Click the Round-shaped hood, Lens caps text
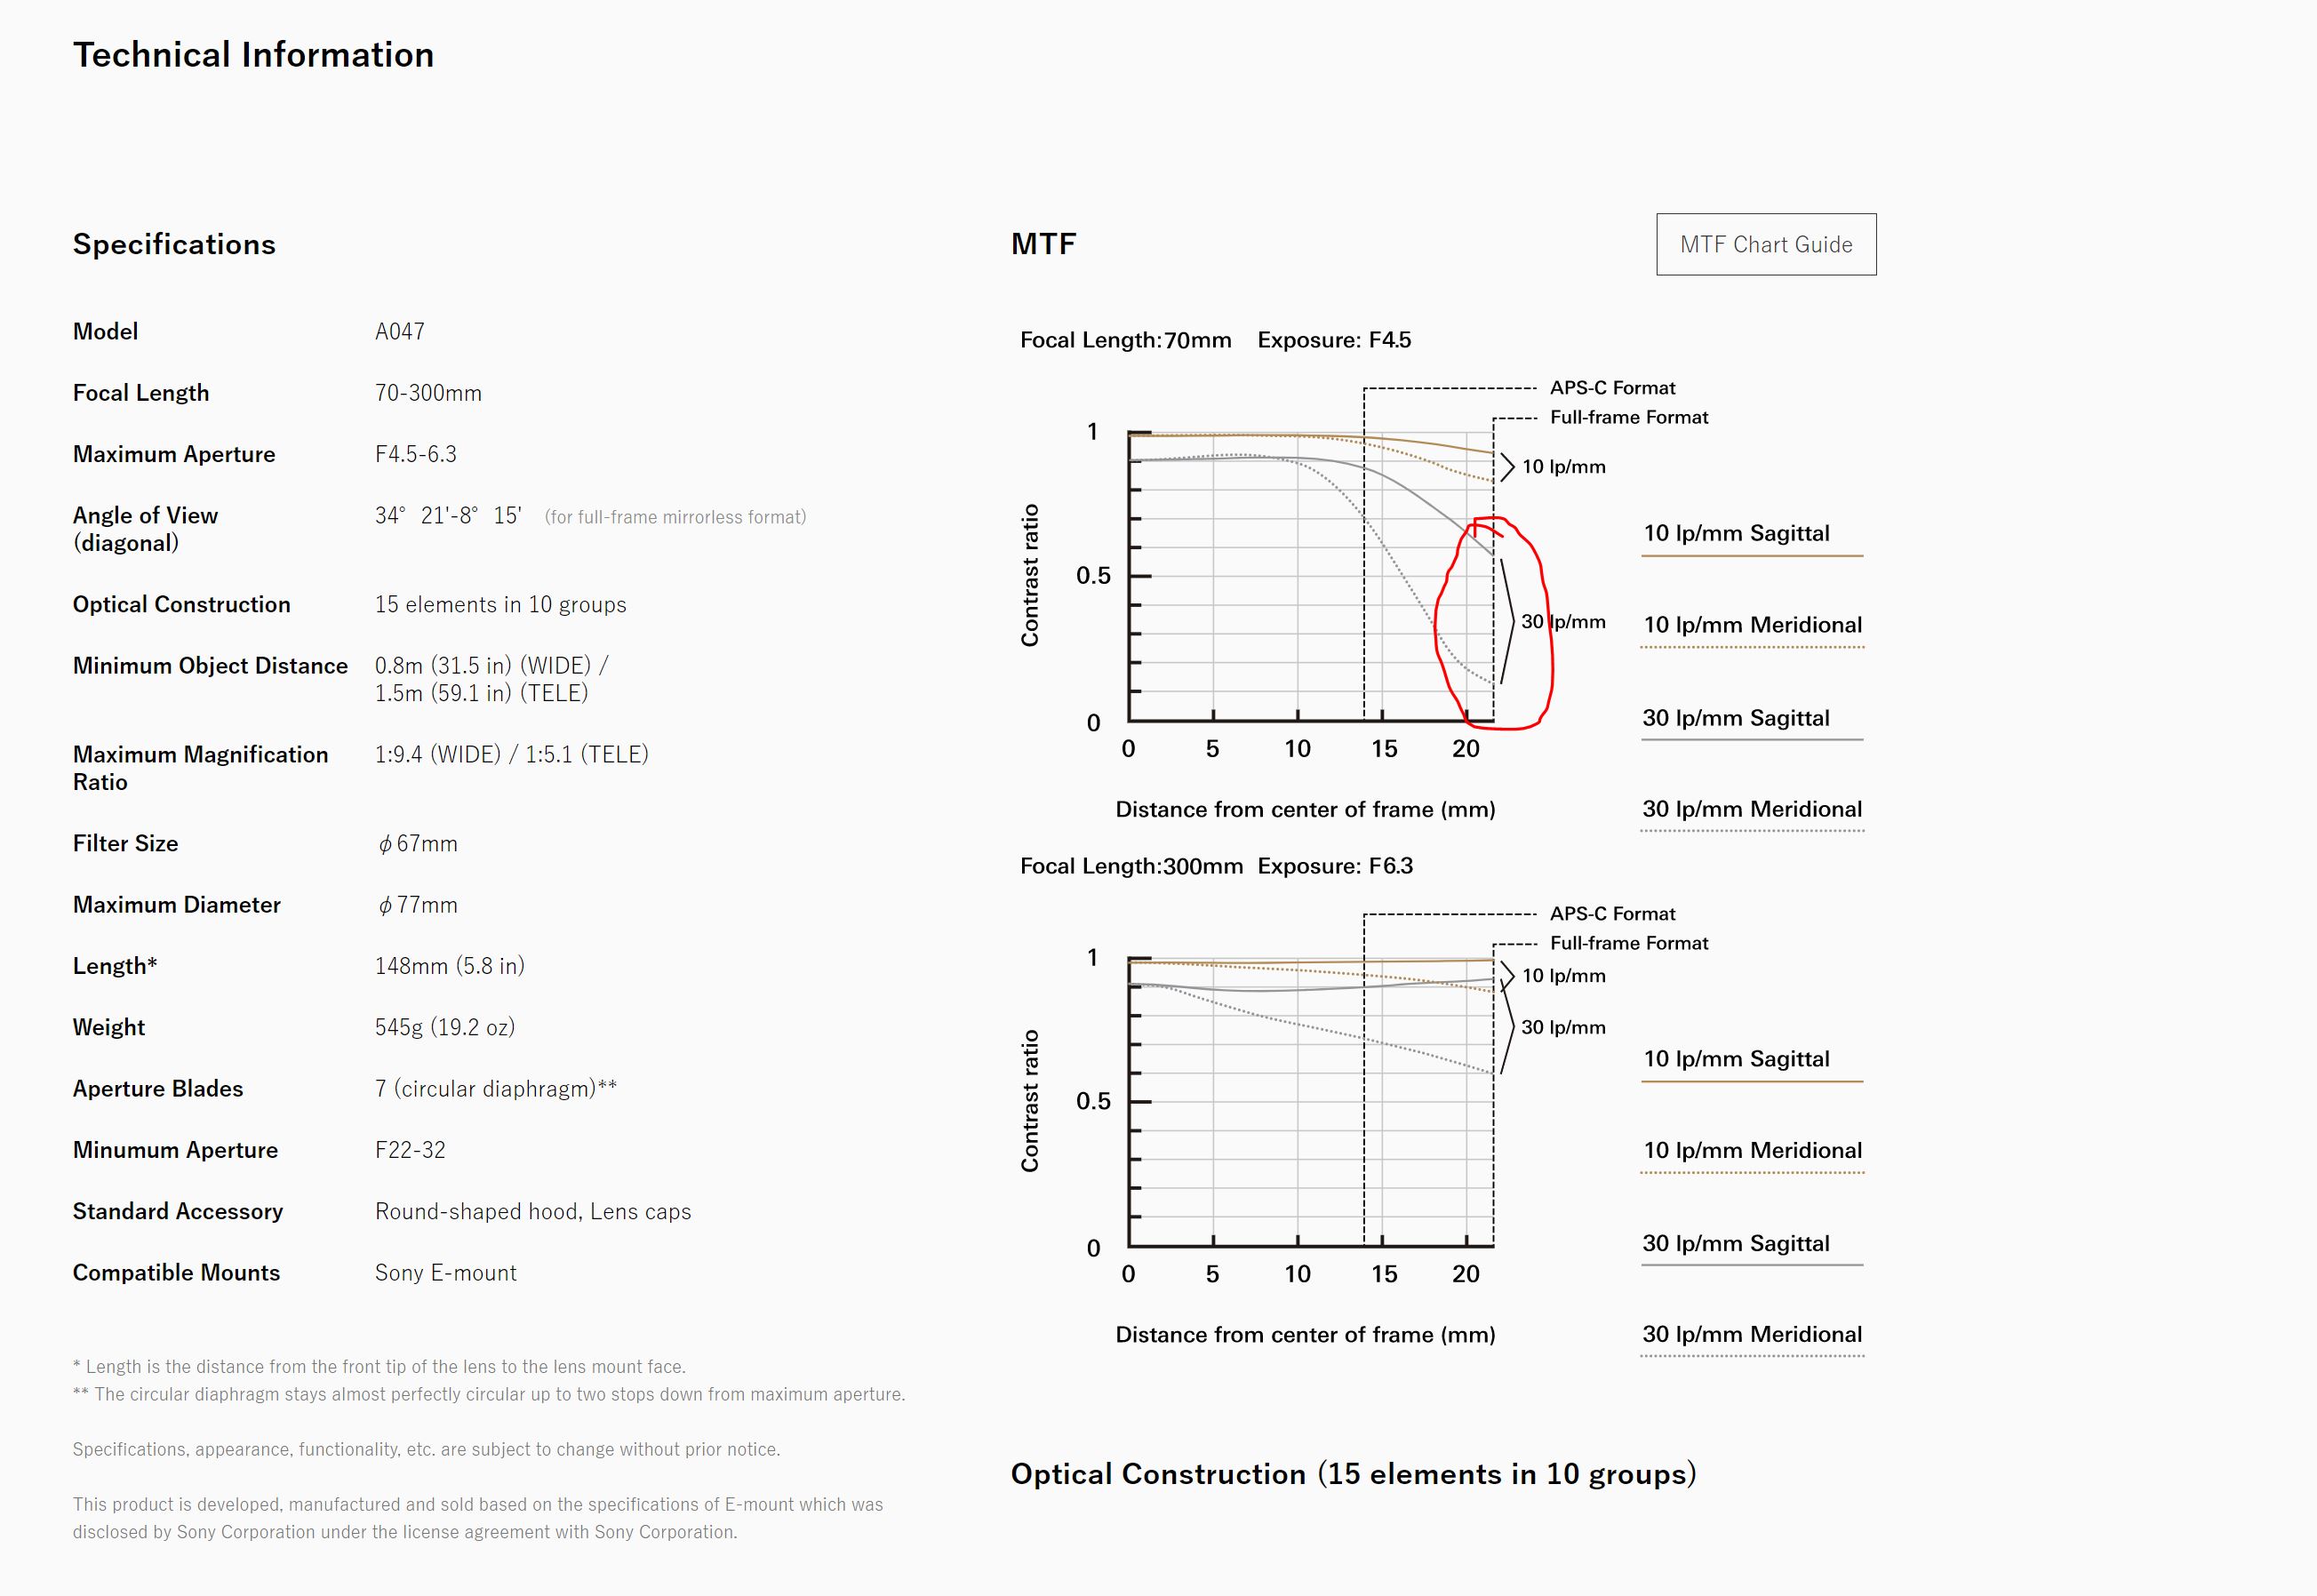The width and height of the screenshot is (2317, 1596). pyautogui.click(x=532, y=1211)
